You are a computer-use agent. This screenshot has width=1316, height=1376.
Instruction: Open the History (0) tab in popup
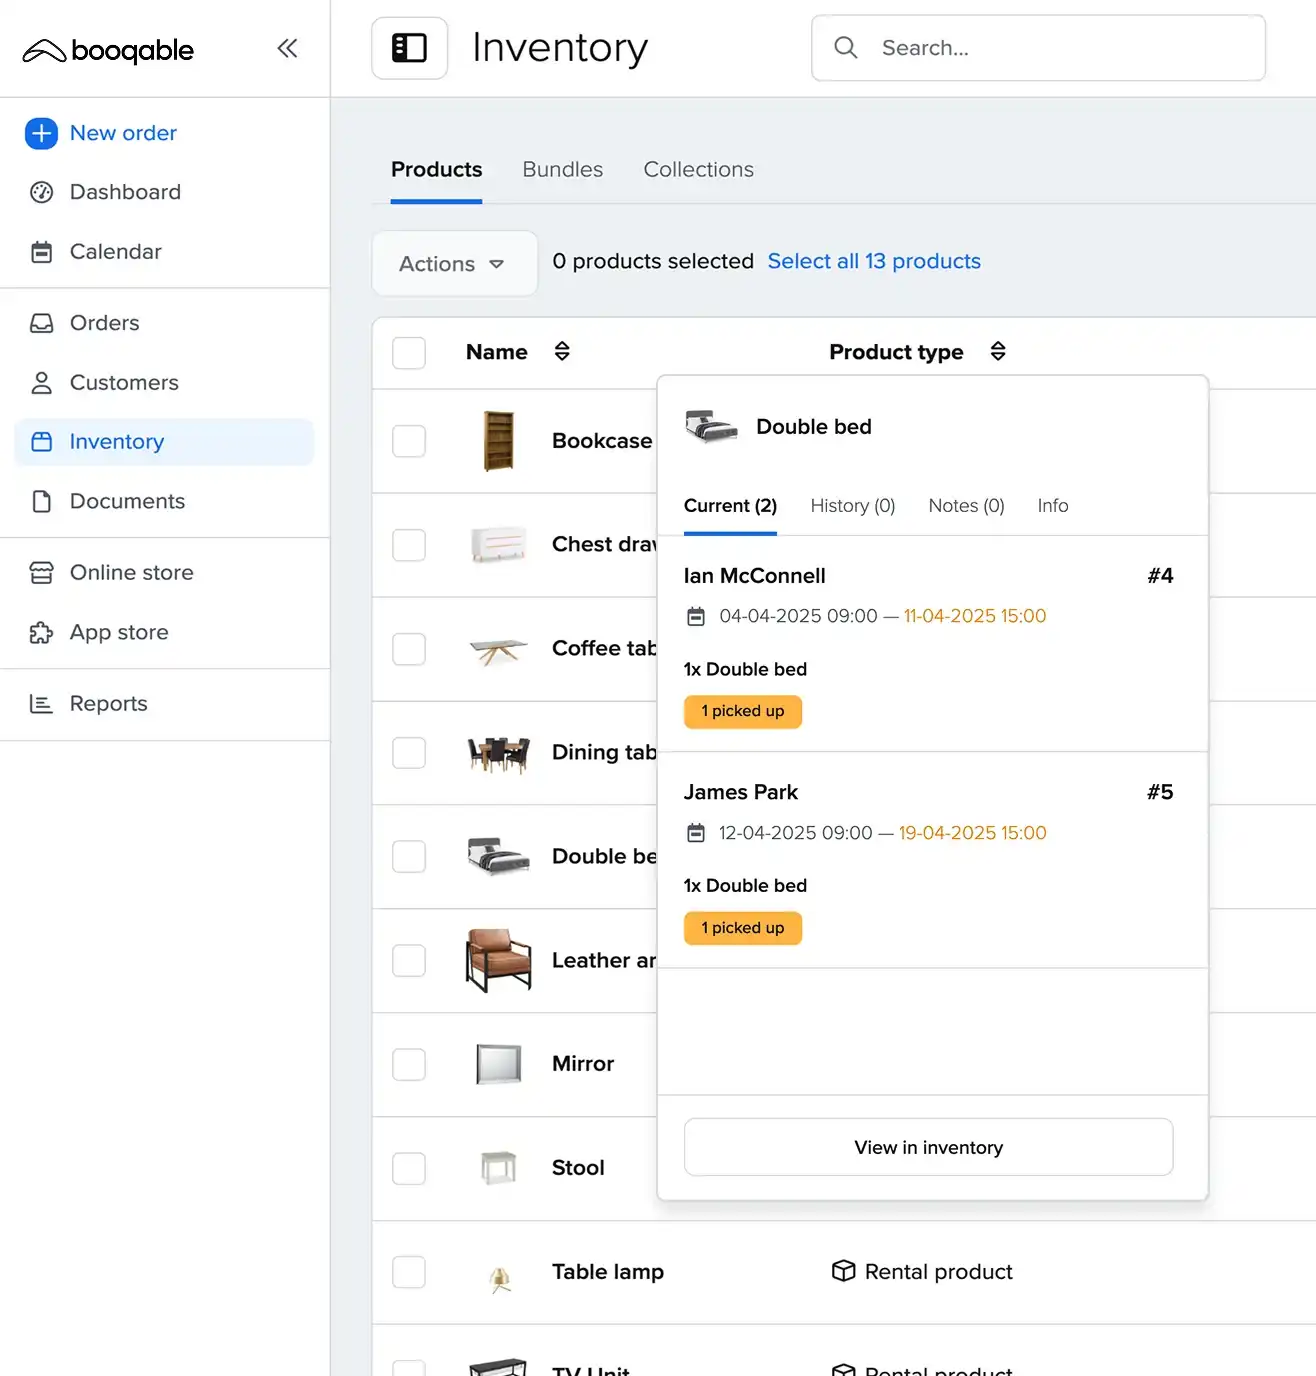pos(852,506)
